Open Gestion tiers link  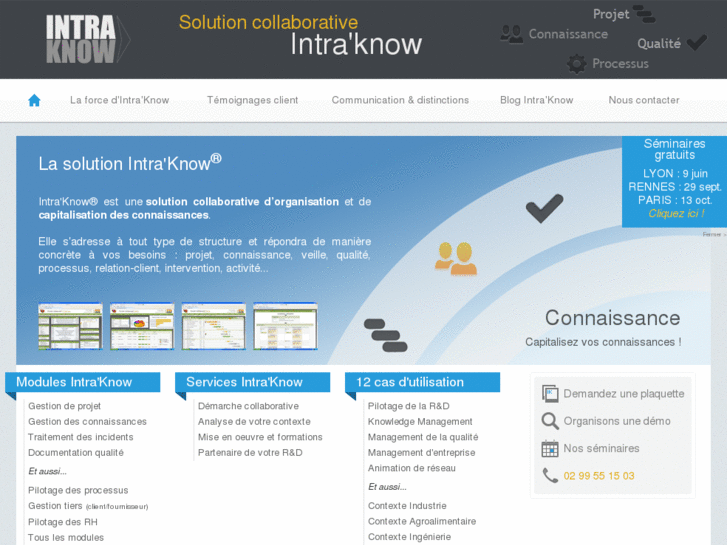(x=88, y=506)
